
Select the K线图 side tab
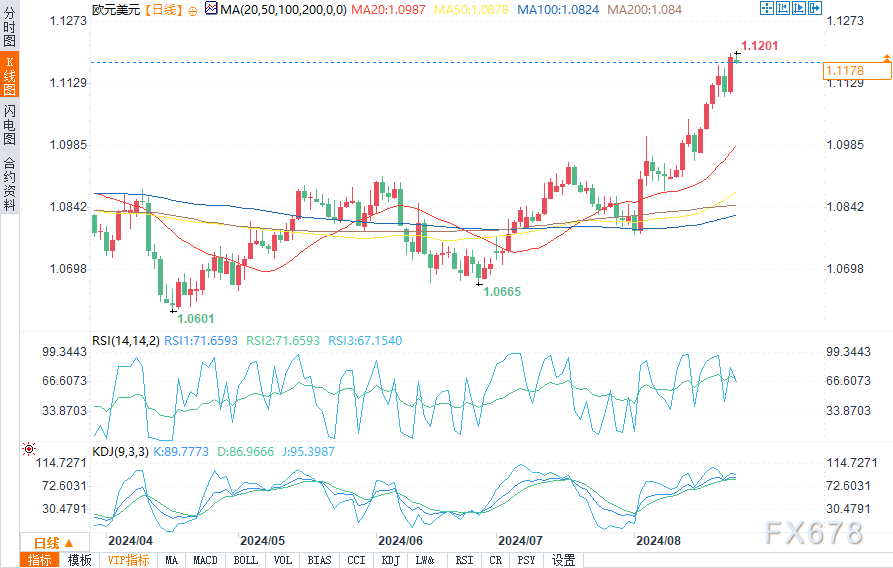tap(9, 75)
